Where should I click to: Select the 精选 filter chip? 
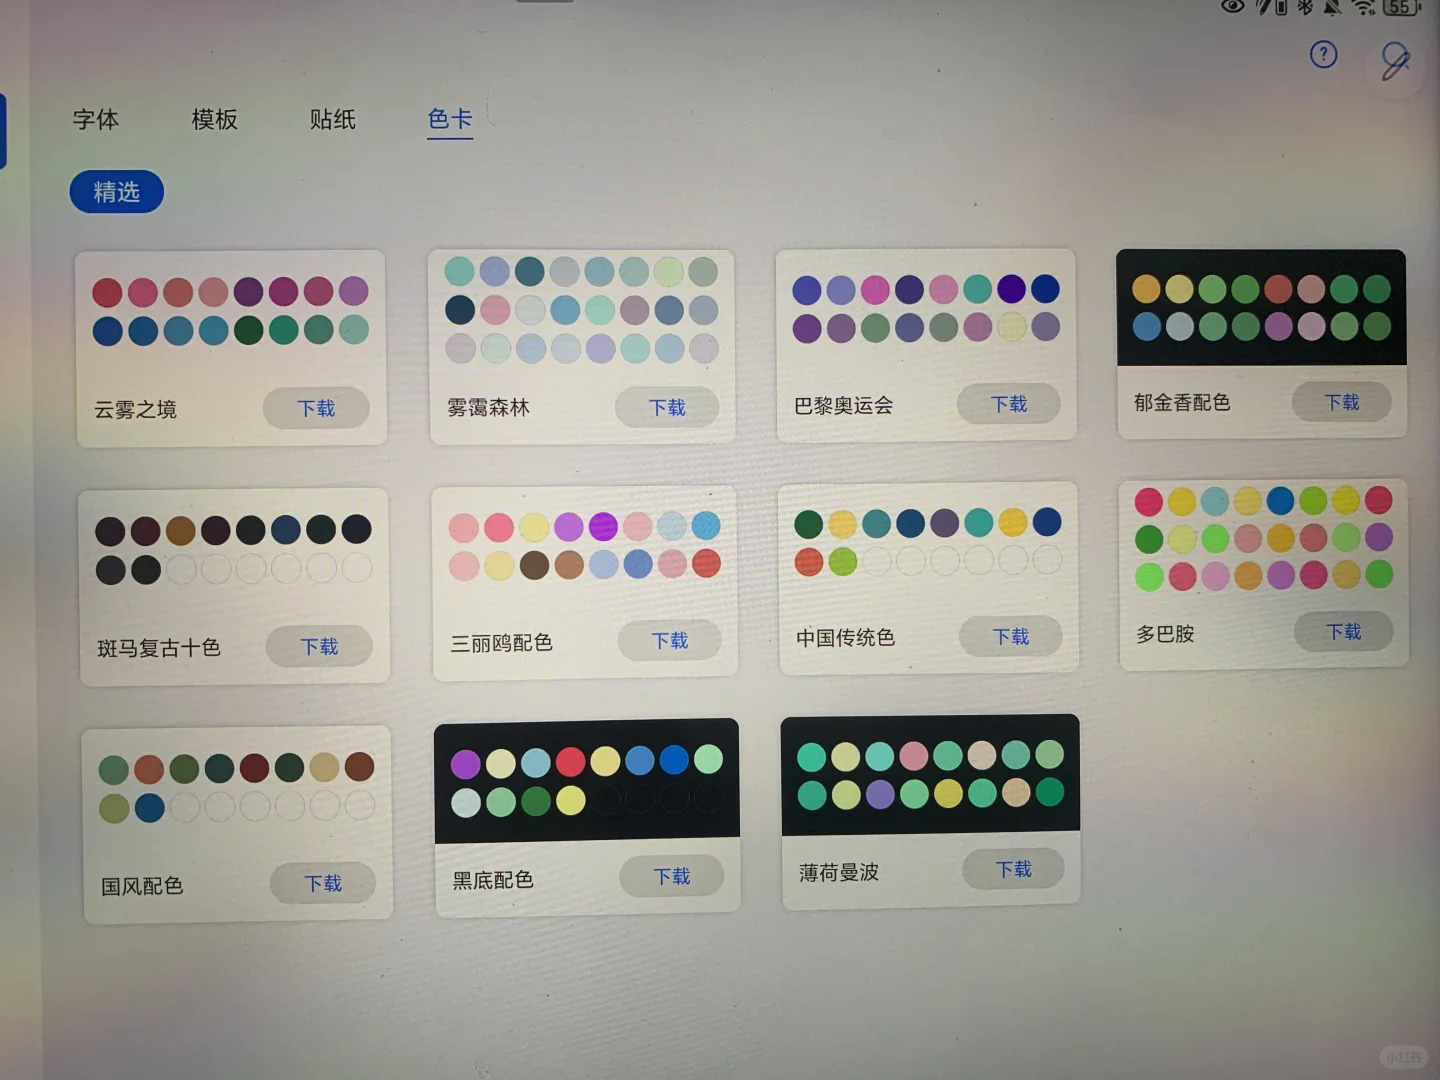[x=116, y=192]
